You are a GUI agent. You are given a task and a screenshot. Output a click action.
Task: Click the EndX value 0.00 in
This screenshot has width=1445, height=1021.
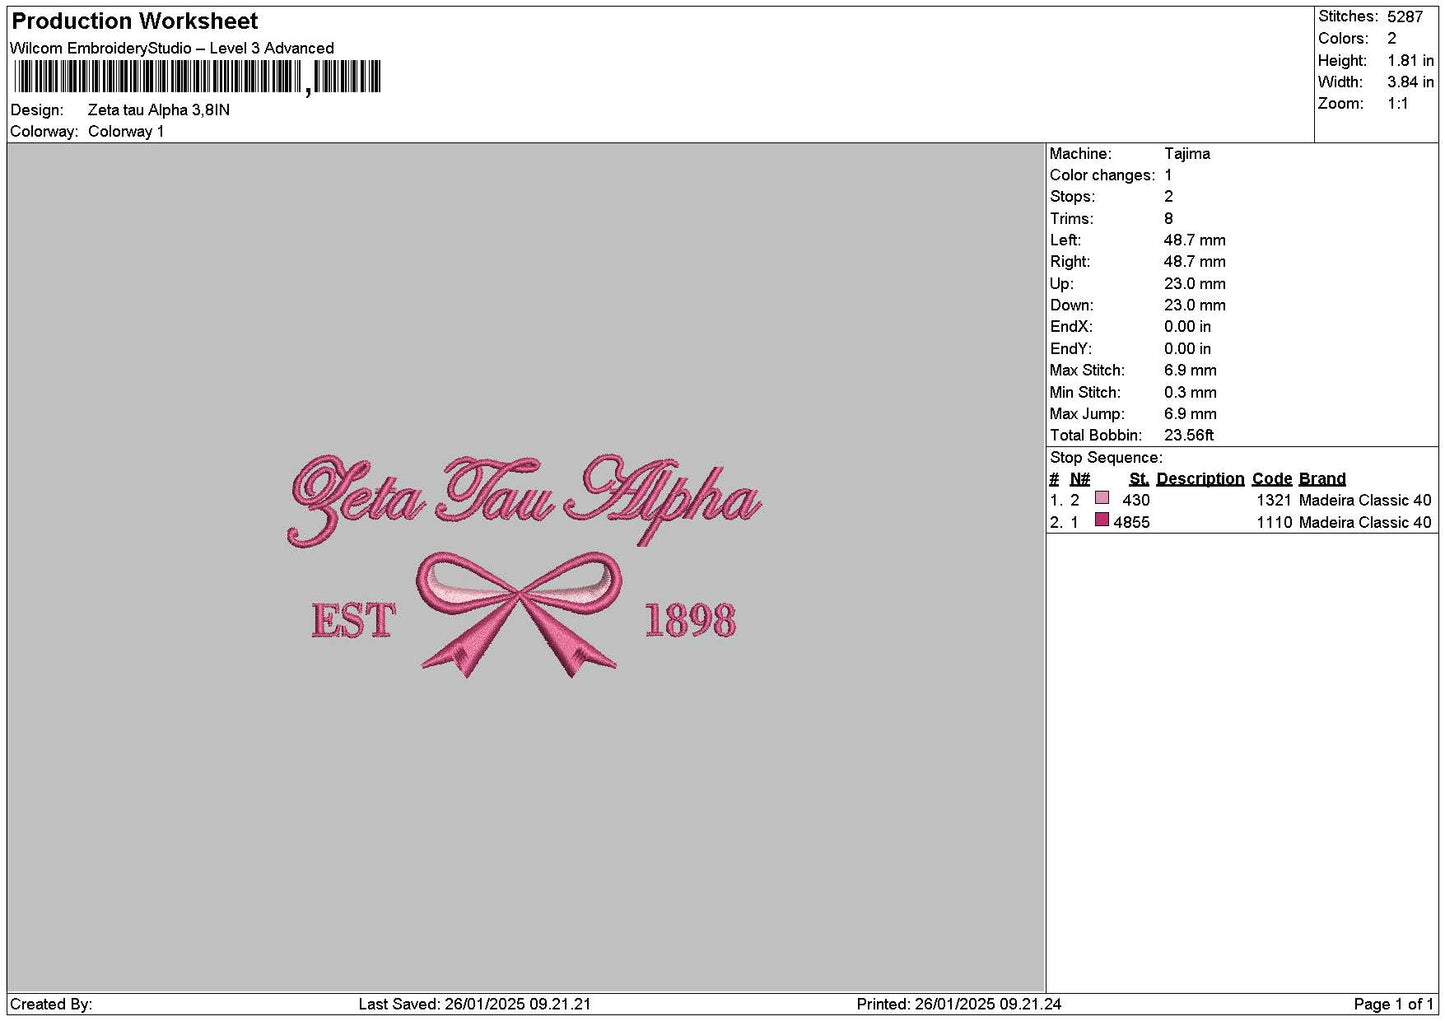pos(1188,327)
